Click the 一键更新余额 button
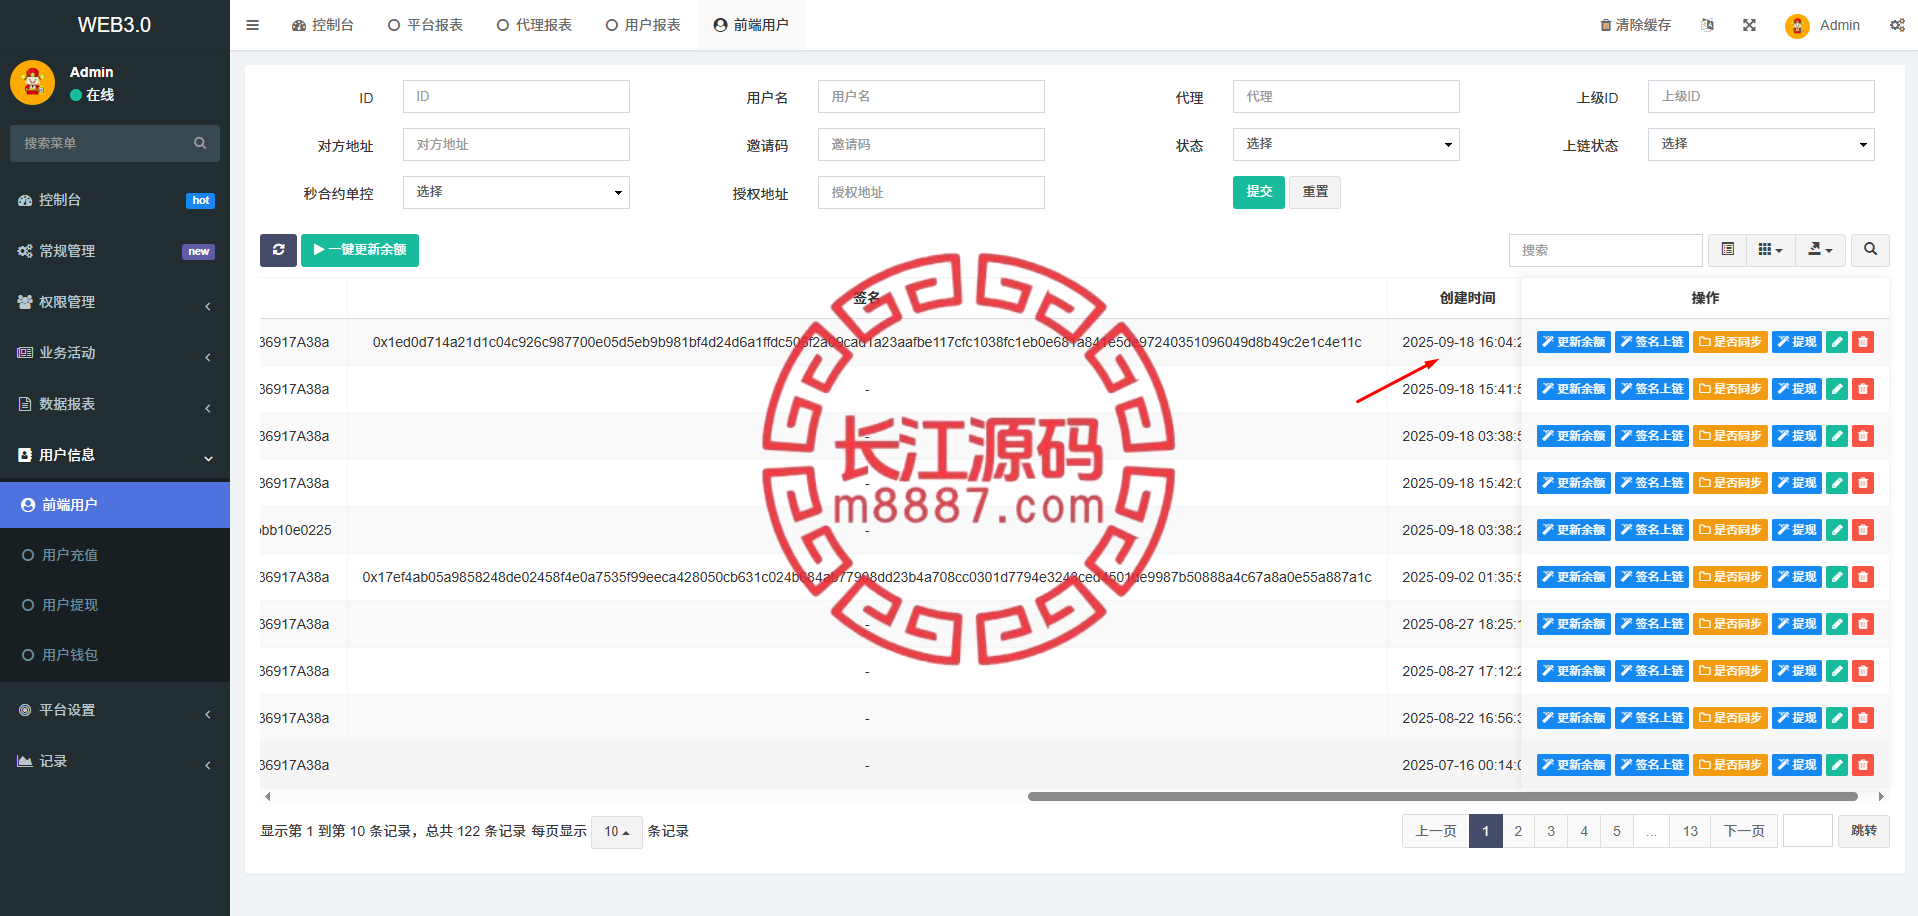1918x916 pixels. click(x=360, y=250)
